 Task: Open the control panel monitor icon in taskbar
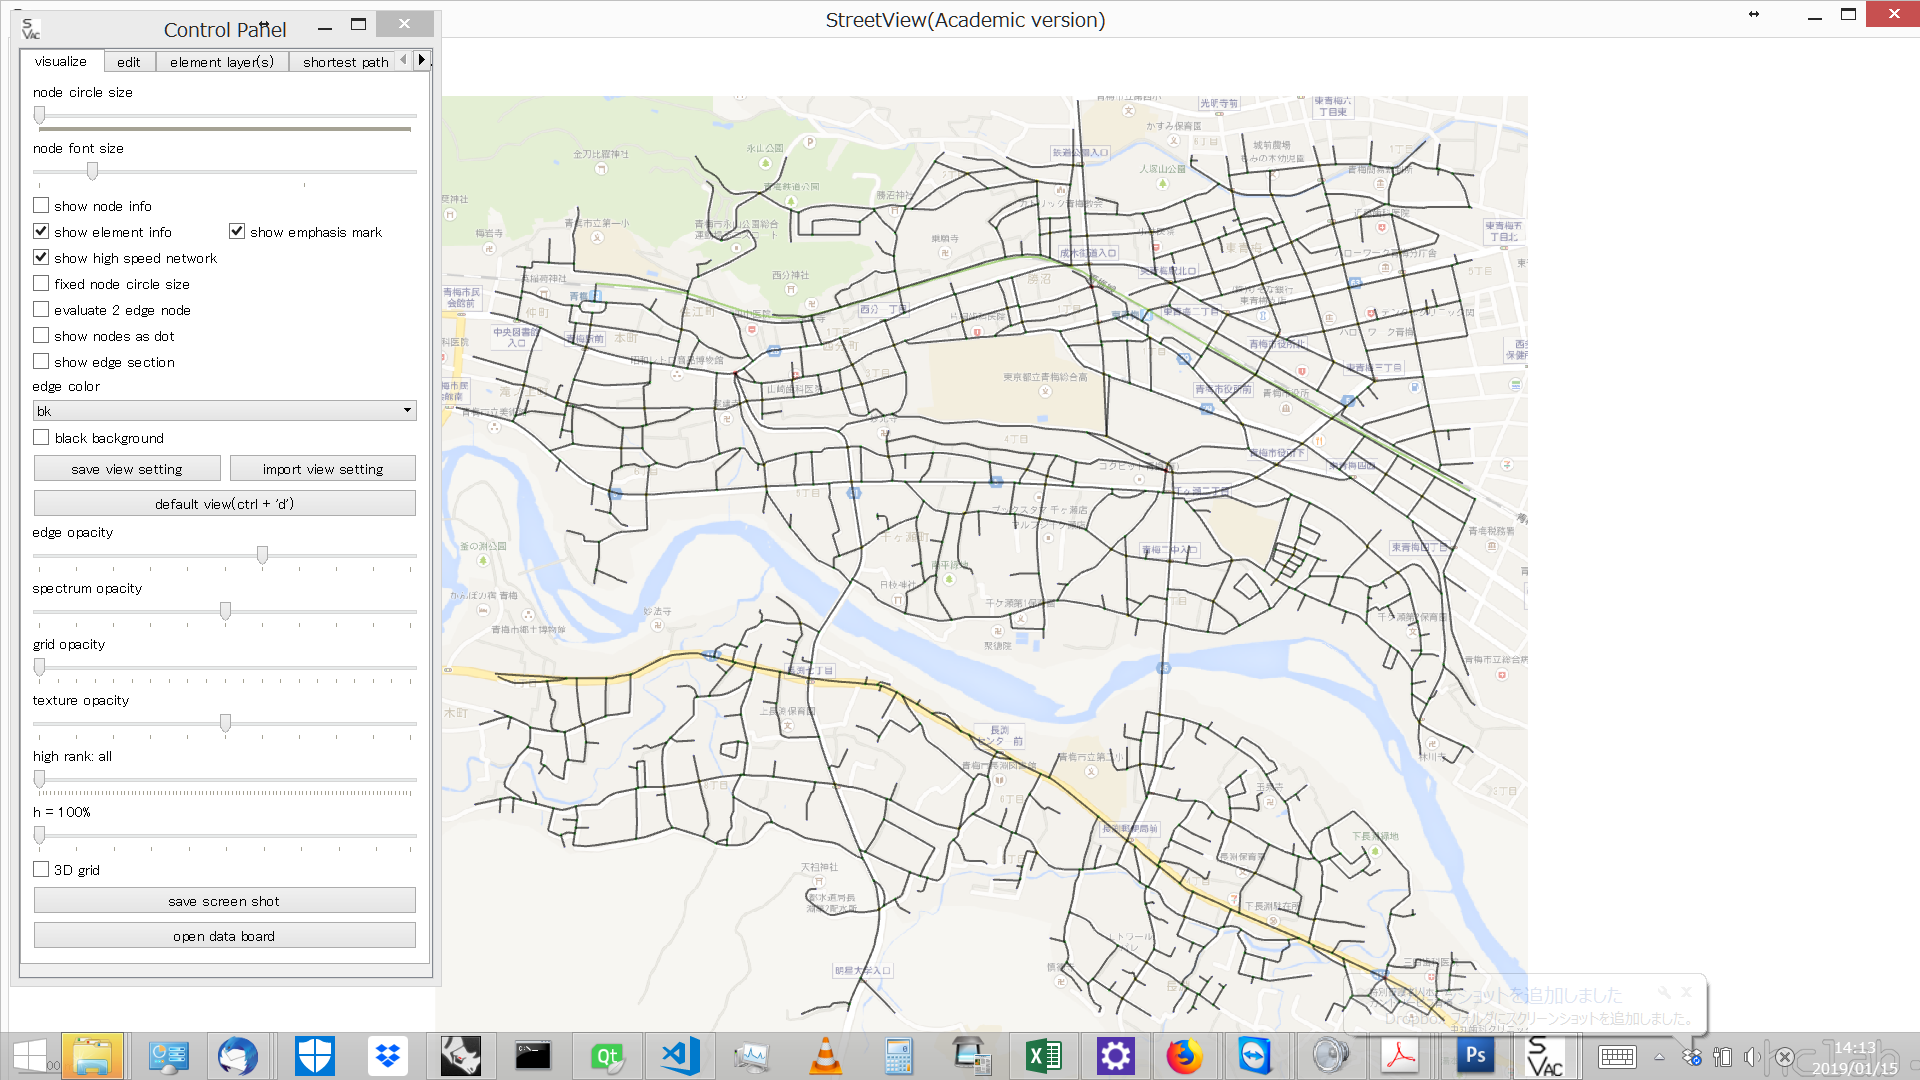pyautogui.click(x=168, y=1056)
